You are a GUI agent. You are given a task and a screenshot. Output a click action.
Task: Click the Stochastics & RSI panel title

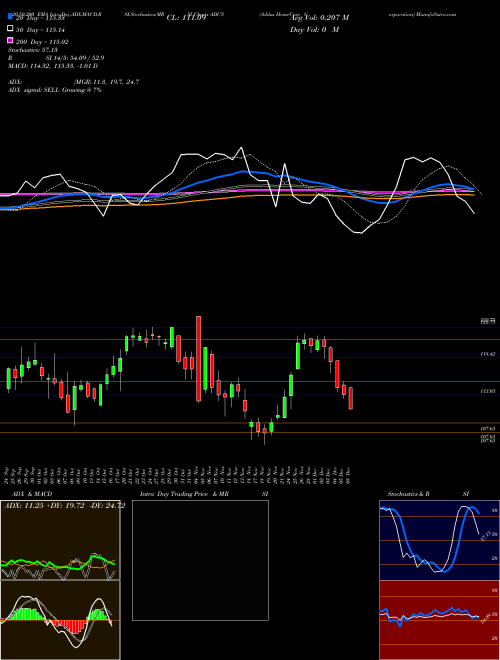point(428,494)
